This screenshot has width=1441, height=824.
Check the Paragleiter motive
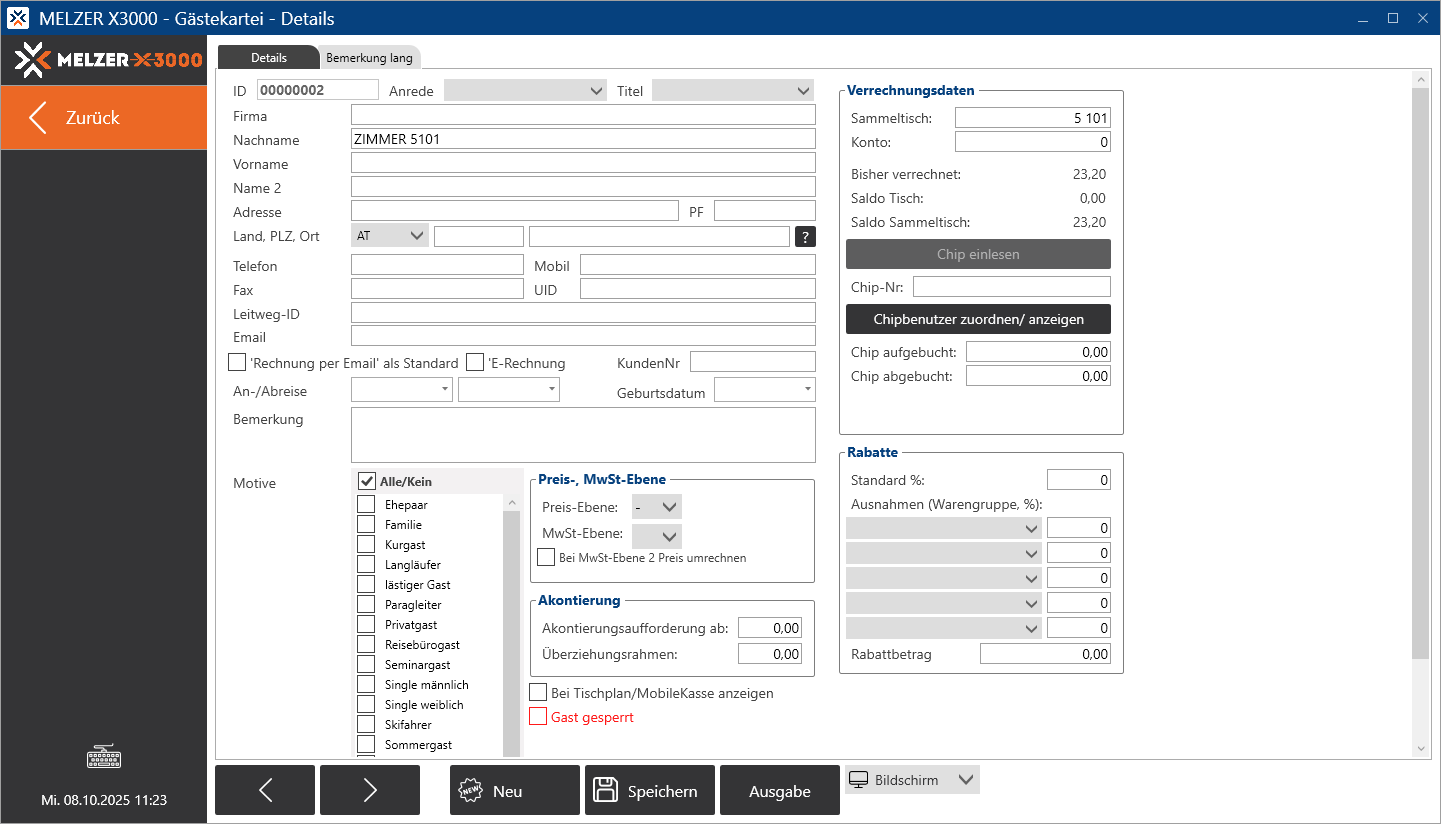pos(366,604)
